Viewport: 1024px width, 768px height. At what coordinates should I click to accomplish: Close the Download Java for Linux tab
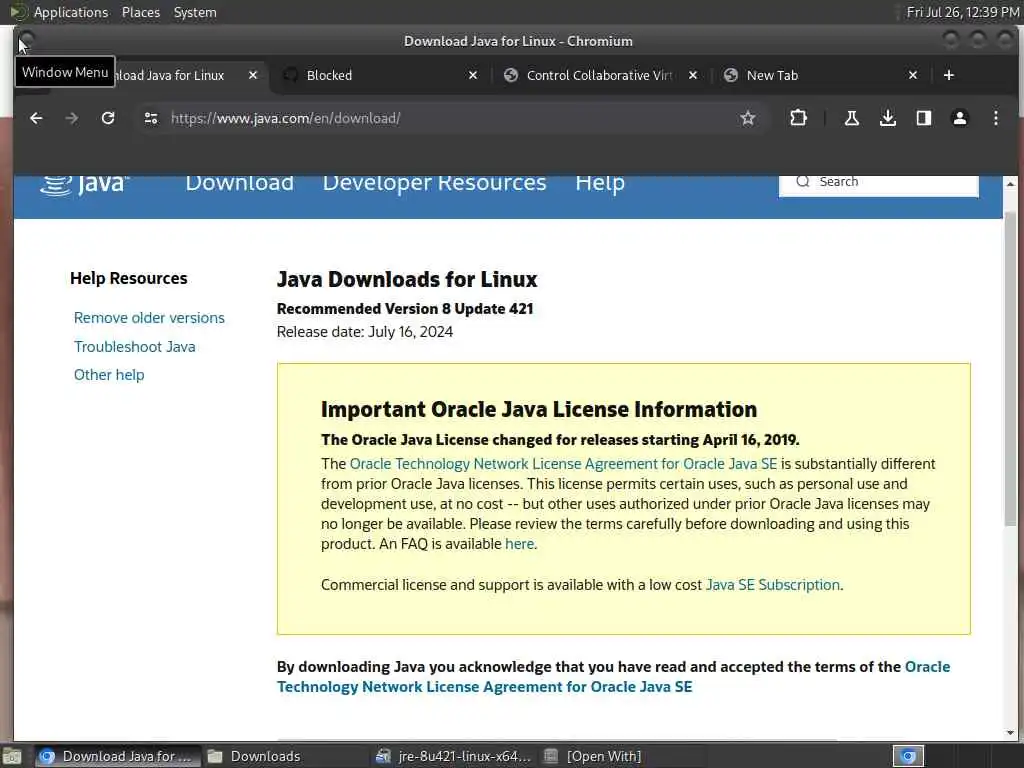pos(253,75)
